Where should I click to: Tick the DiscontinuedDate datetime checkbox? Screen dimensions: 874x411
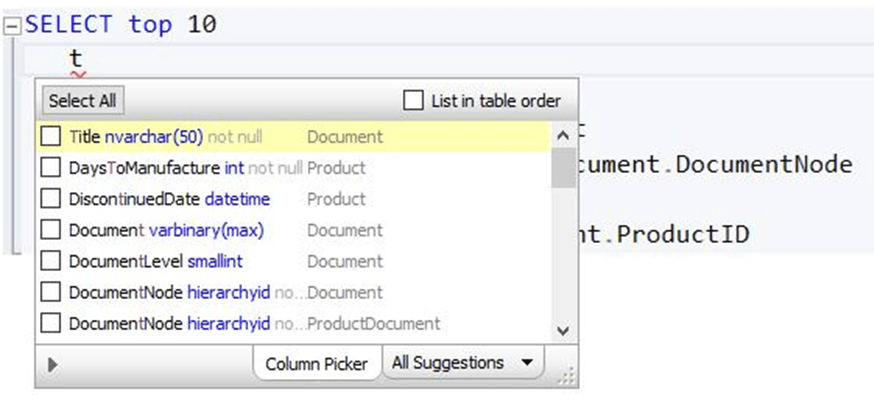(50, 199)
